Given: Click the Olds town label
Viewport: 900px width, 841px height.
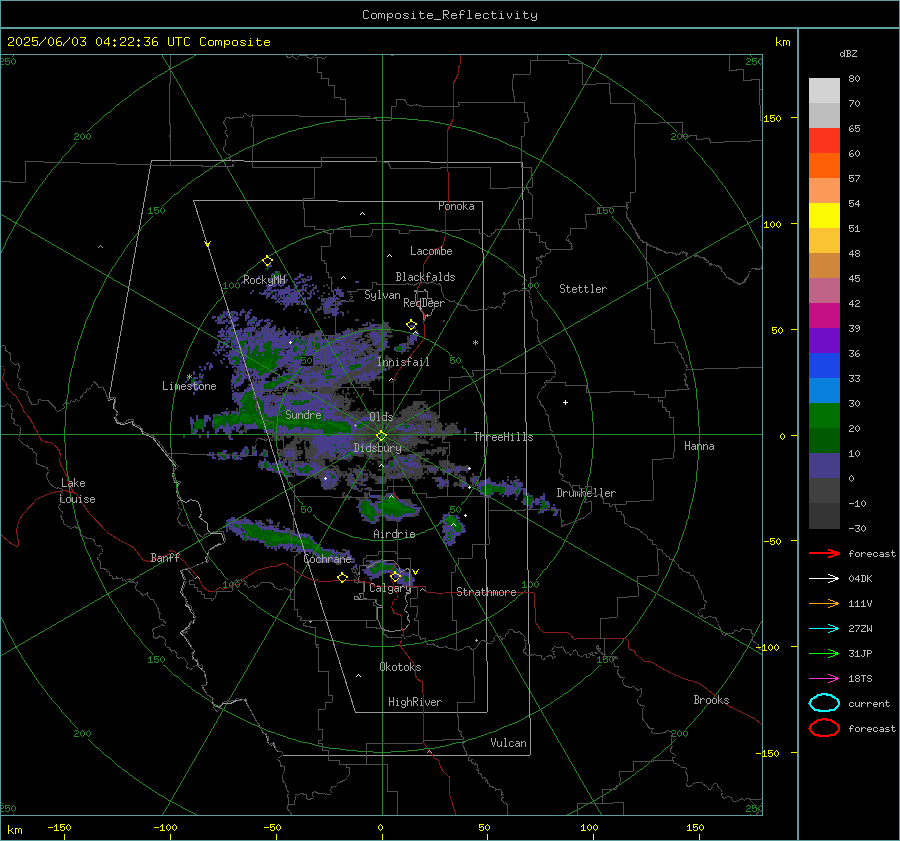Looking at the screenshot, I should point(381,416).
